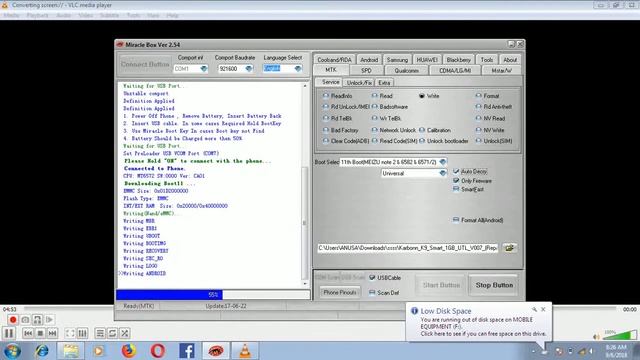Open the Extra sub-tab

coord(384,82)
